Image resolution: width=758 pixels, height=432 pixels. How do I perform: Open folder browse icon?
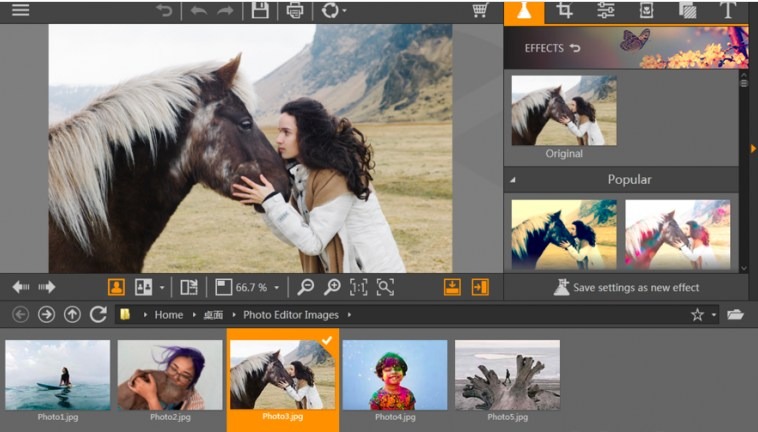(735, 315)
